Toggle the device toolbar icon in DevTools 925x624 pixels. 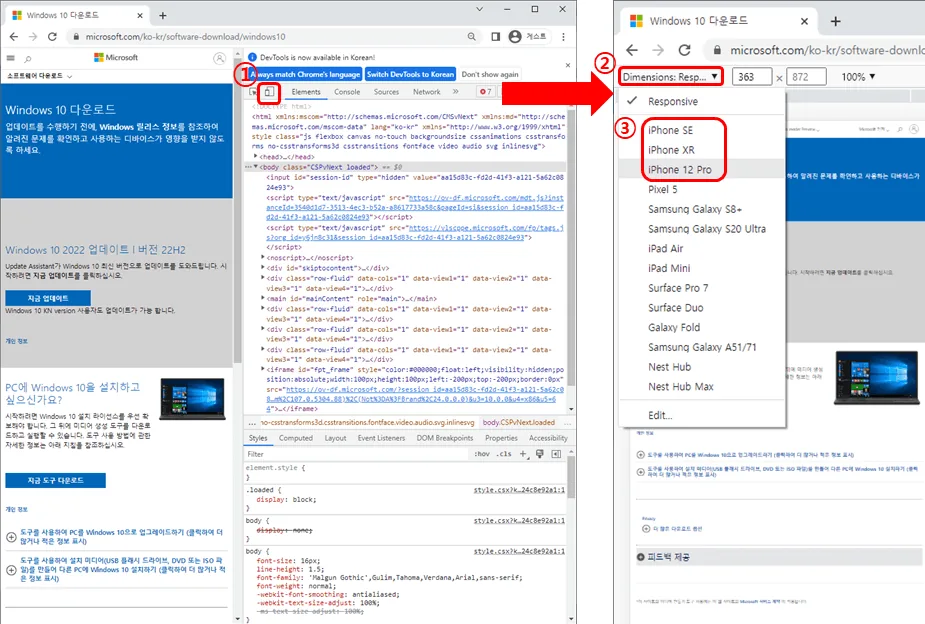pyautogui.click(x=269, y=91)
